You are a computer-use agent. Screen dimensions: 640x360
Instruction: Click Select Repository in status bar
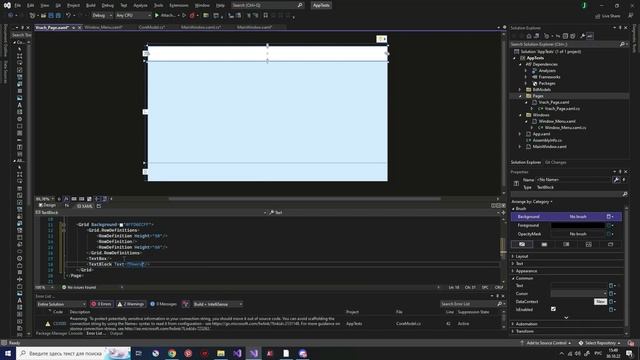point(600,343)
